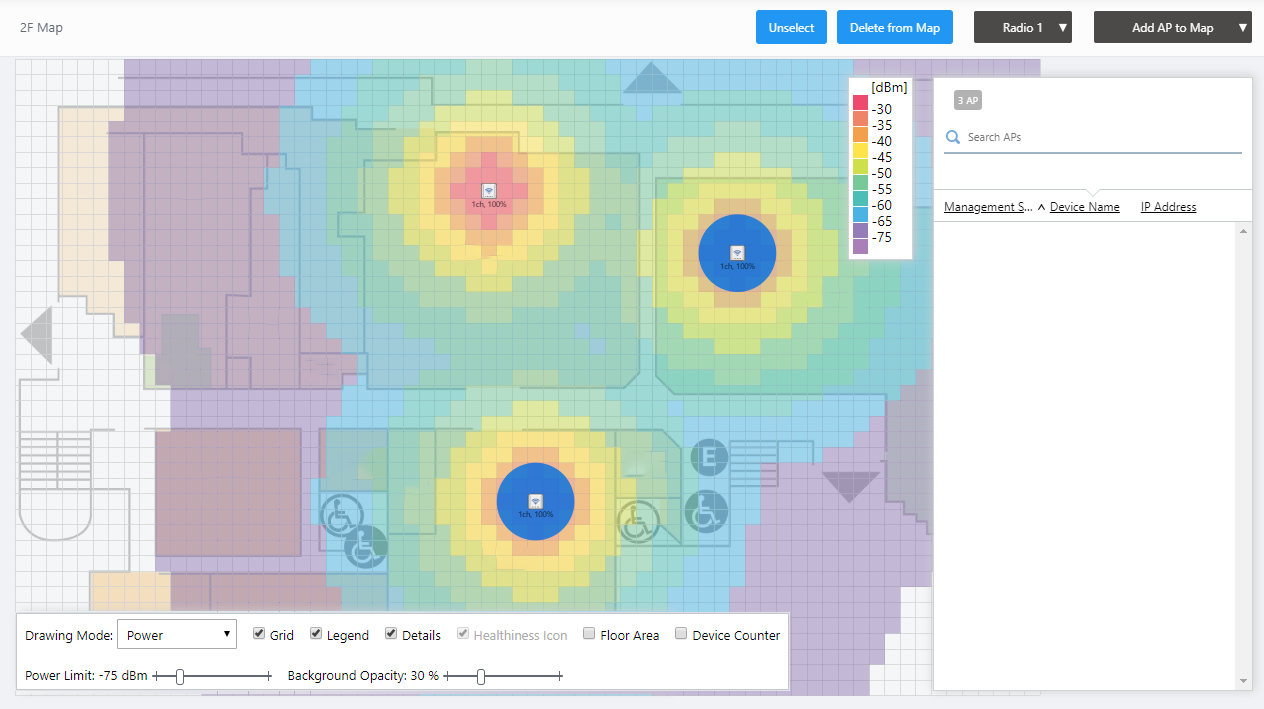Click the Unselect button

pyautogui.click(x=791, y=28)
